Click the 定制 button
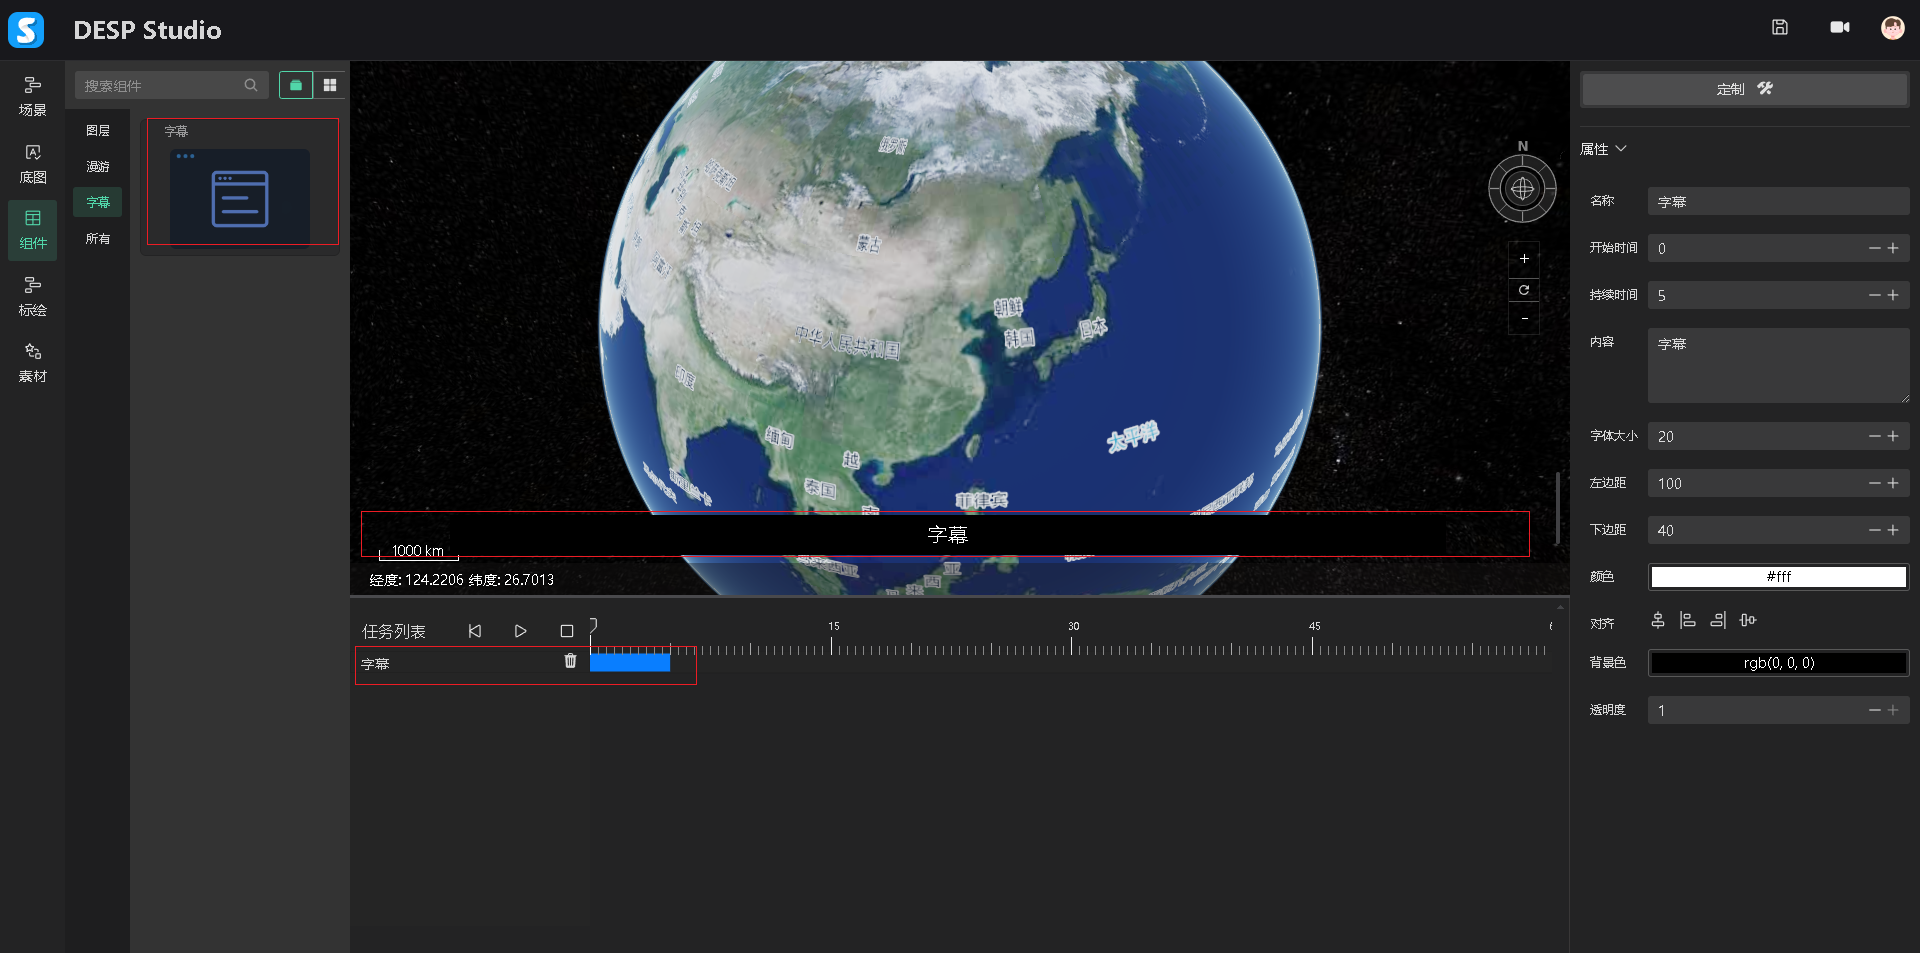Image resolution: width=1920 pixels, height=953 pixels. [x=1744, y=89]
